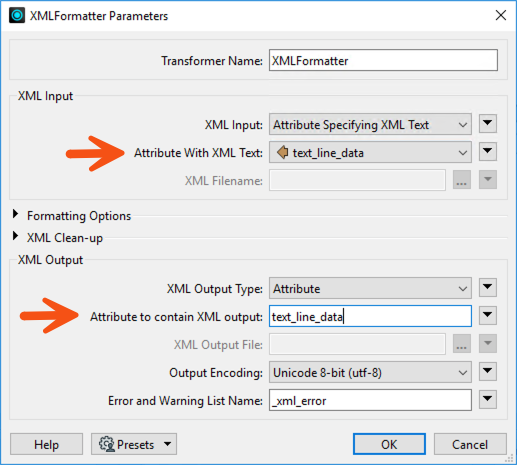517x465 pixels.
Task: Click the OK button
Action: tap(389, 444)
